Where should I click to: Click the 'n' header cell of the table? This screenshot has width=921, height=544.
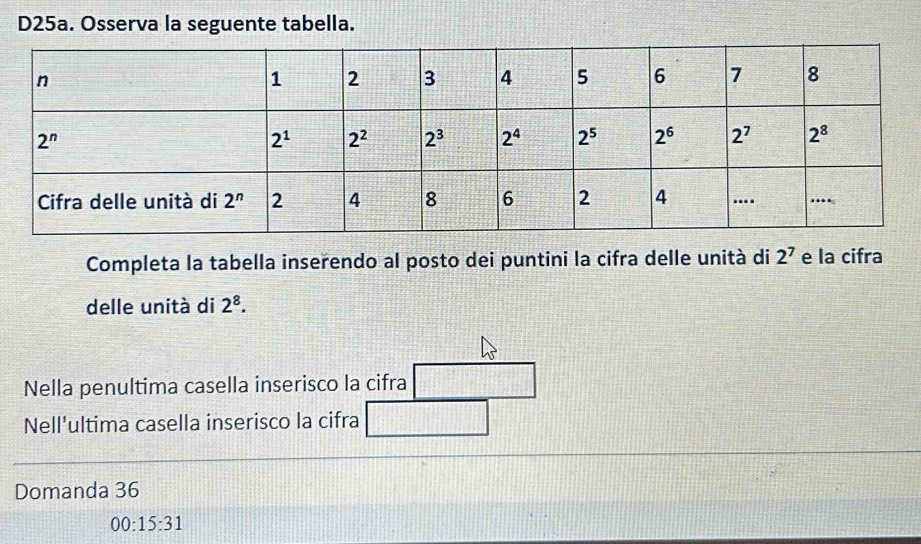pos(43,81)
